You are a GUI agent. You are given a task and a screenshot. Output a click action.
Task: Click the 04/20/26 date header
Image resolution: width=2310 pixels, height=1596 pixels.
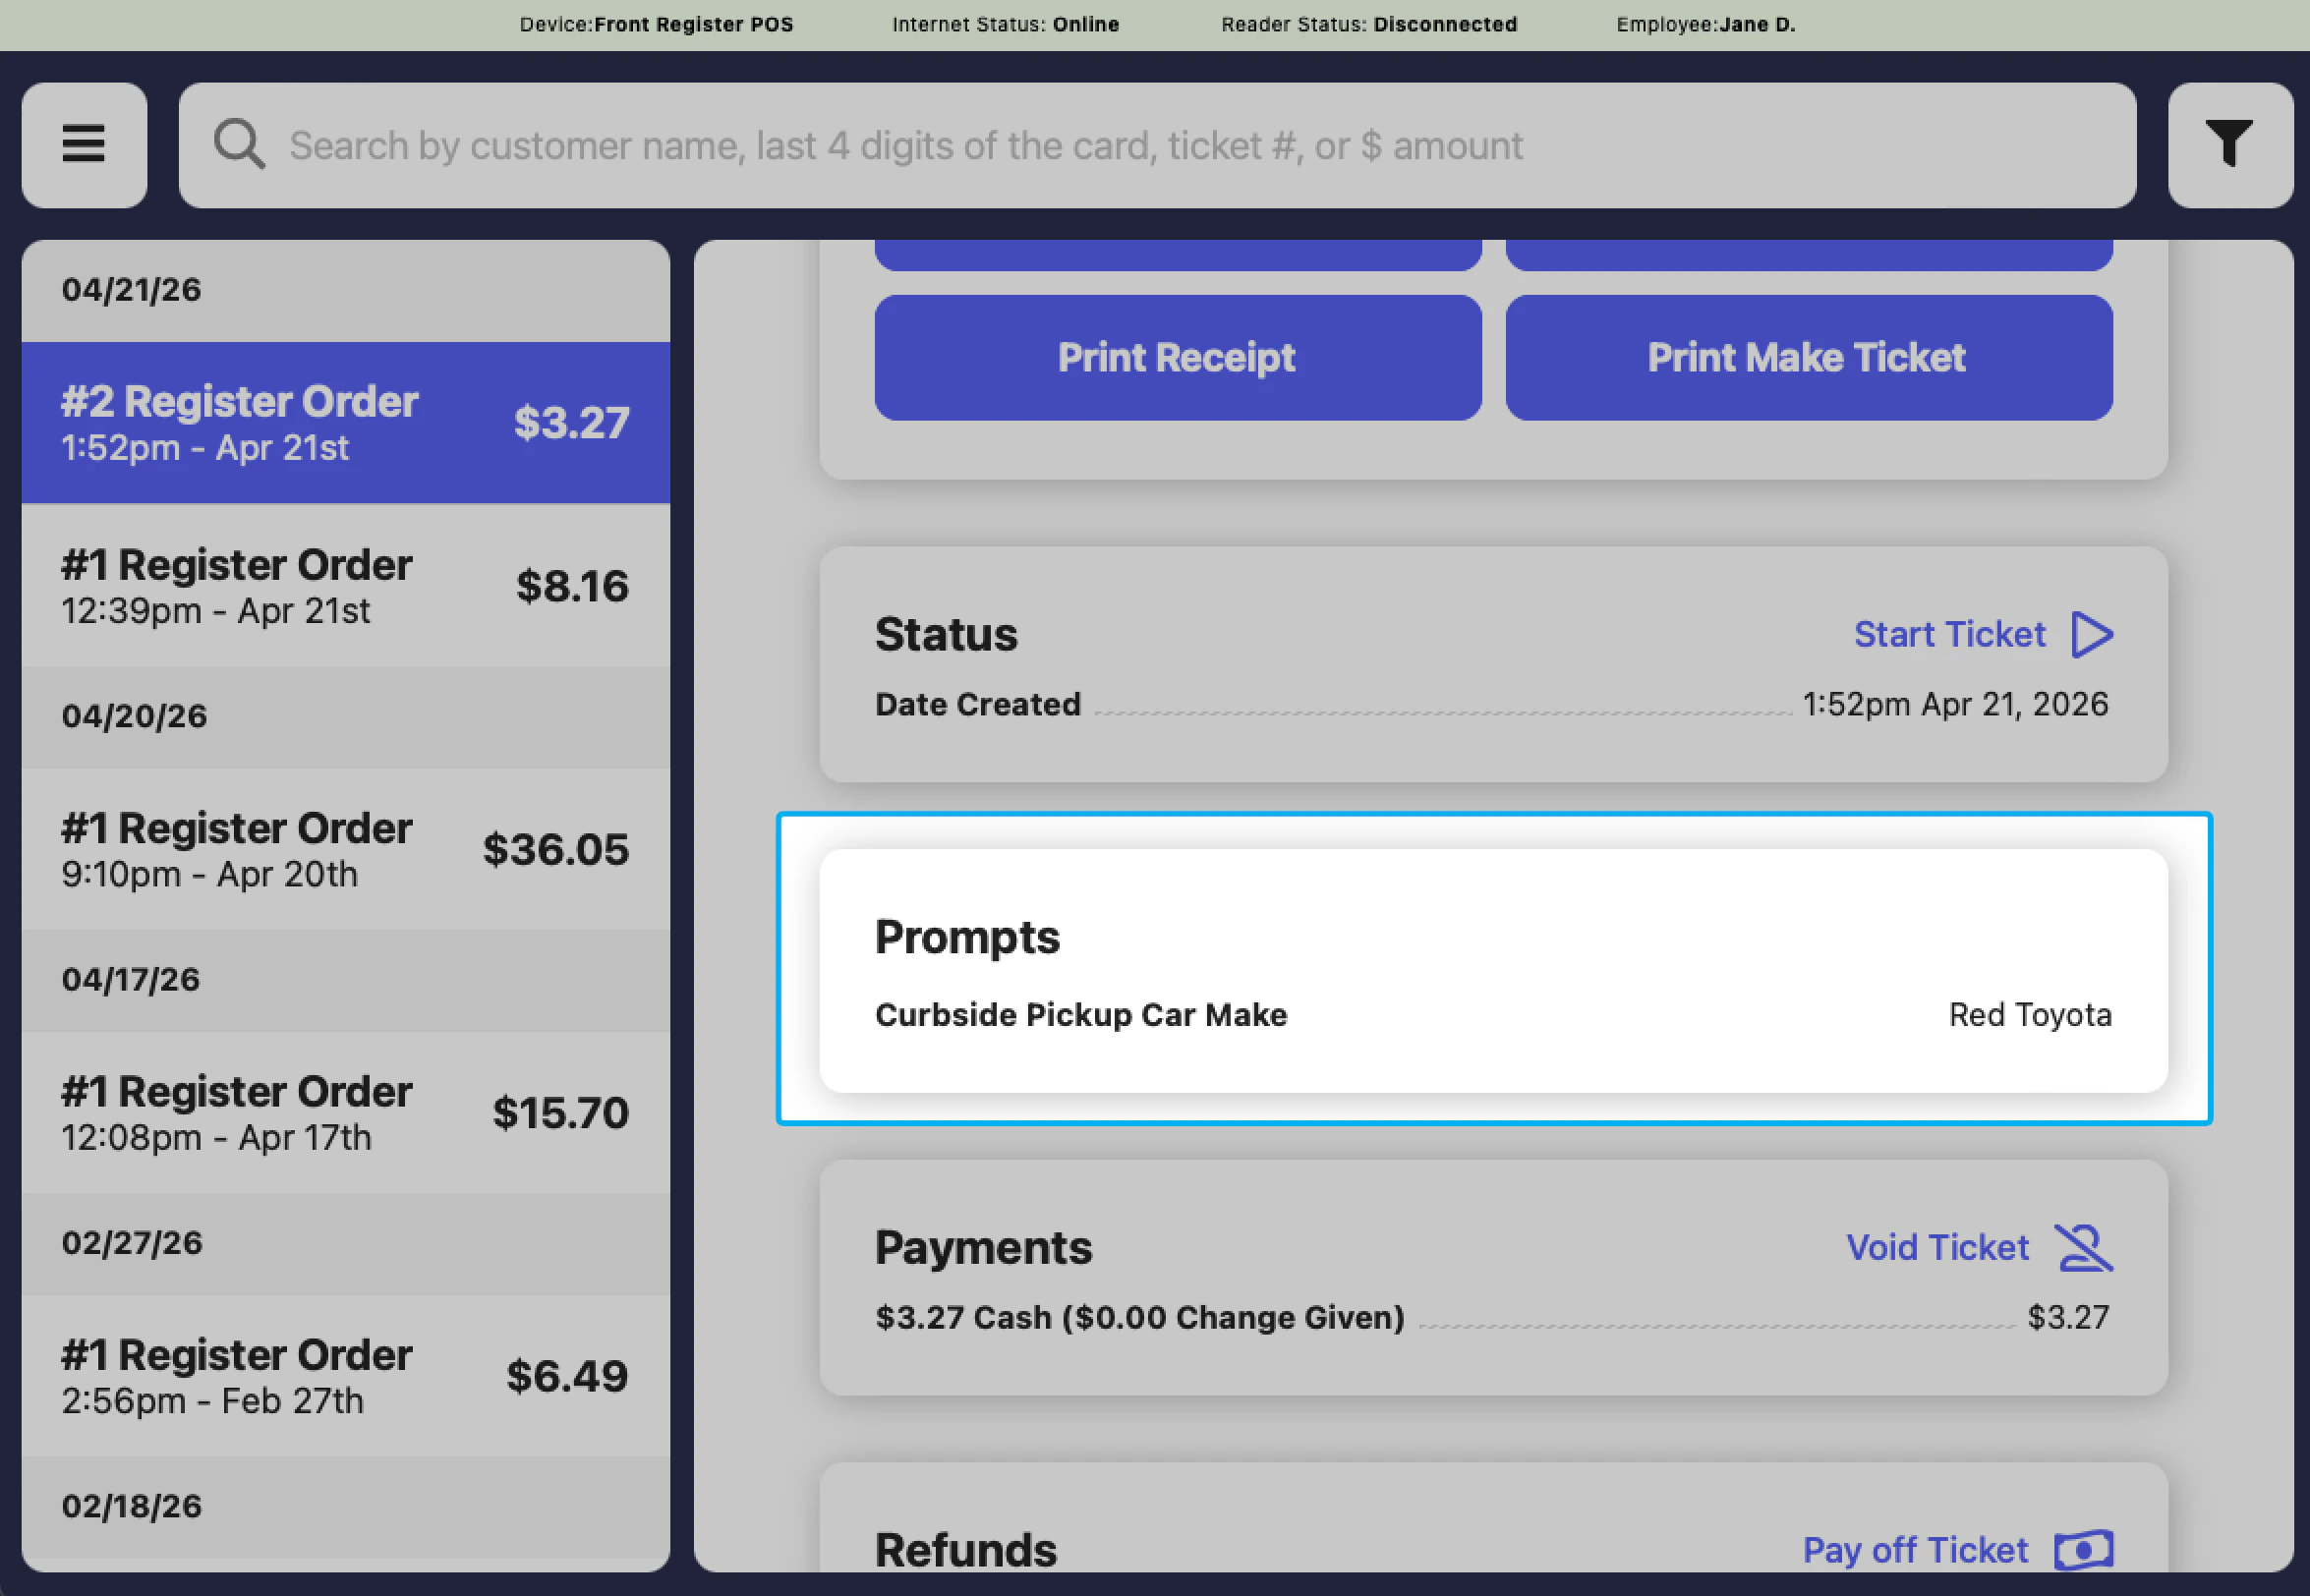pyautogui.click(x=135, y=716)
